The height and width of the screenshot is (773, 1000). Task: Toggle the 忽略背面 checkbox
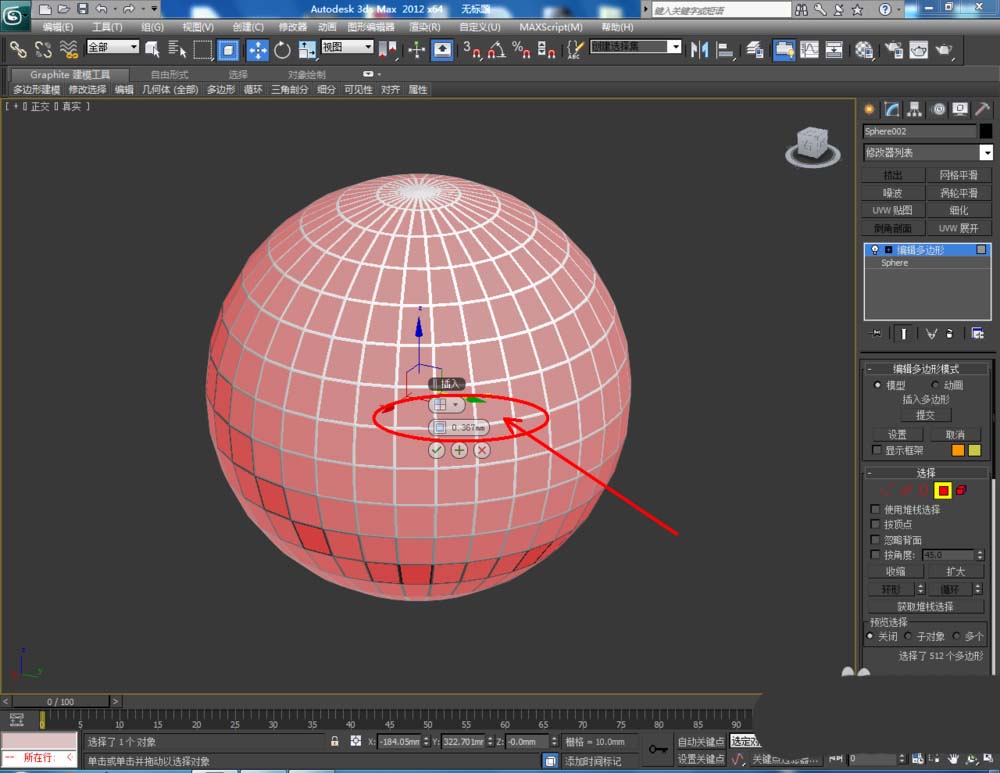pyautogui.click(x=877, y=540)
